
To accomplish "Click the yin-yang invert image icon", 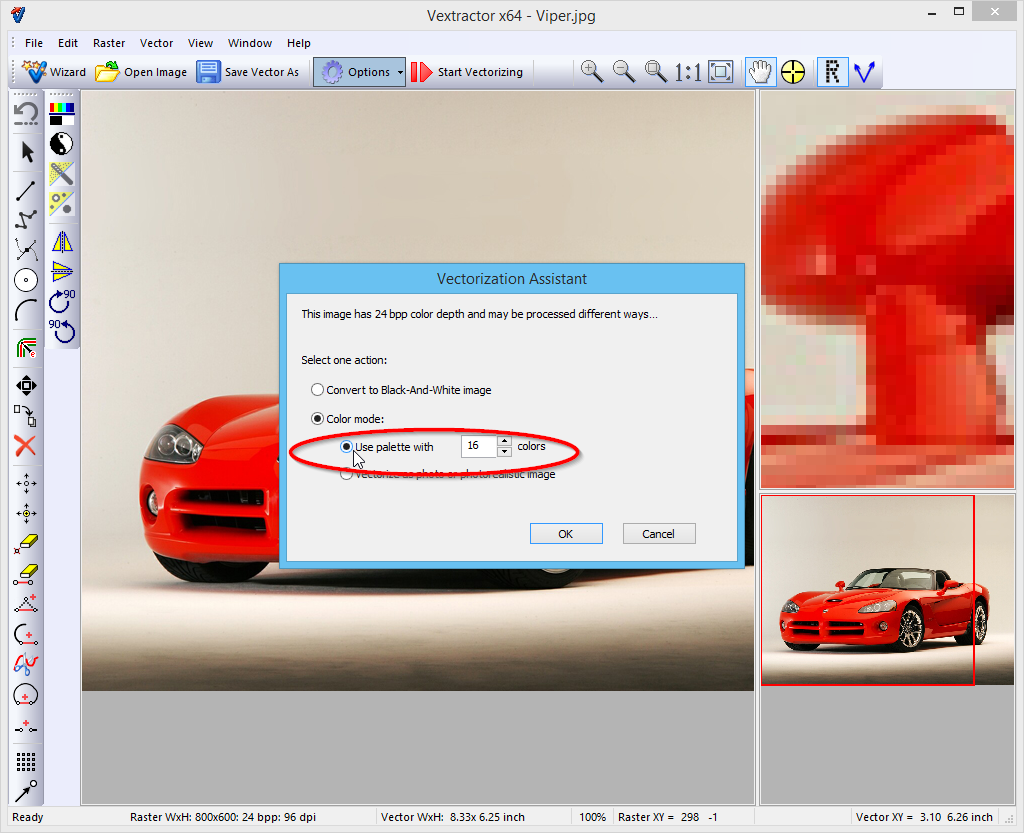I will tap(62, 143).
